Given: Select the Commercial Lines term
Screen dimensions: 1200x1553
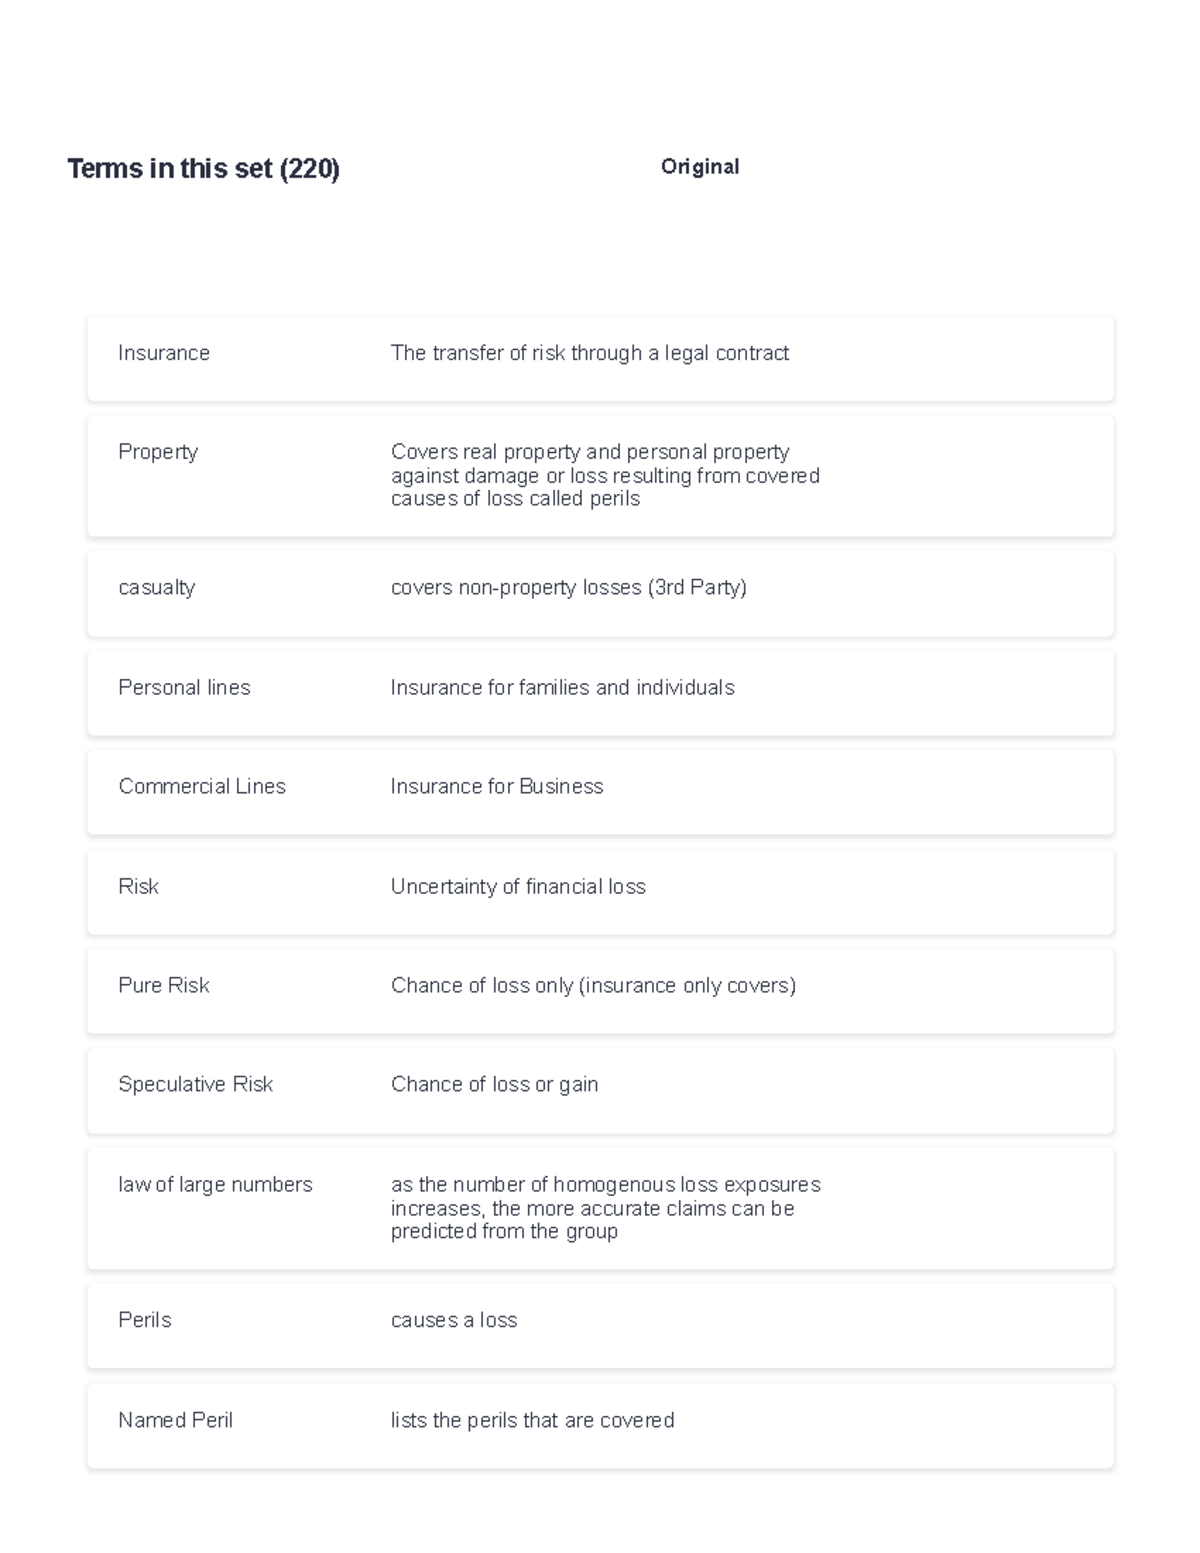Looking at the screenshot, I should click(x=202, y=787).
